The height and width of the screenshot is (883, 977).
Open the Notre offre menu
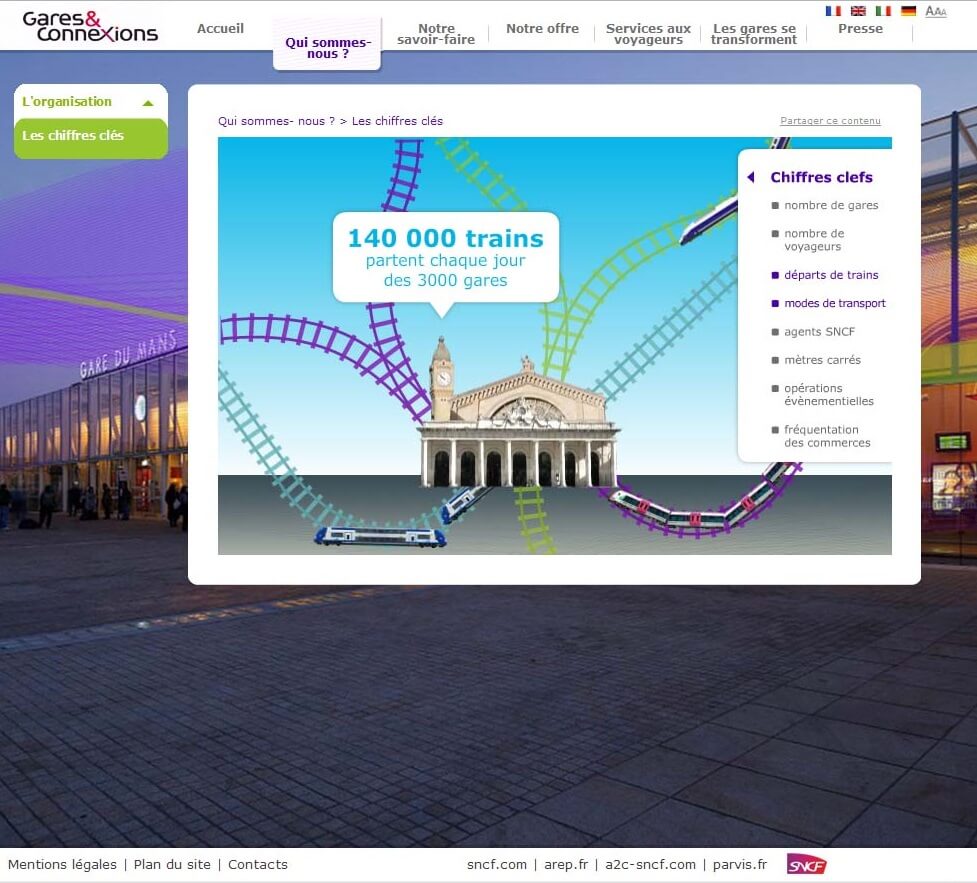542,29
